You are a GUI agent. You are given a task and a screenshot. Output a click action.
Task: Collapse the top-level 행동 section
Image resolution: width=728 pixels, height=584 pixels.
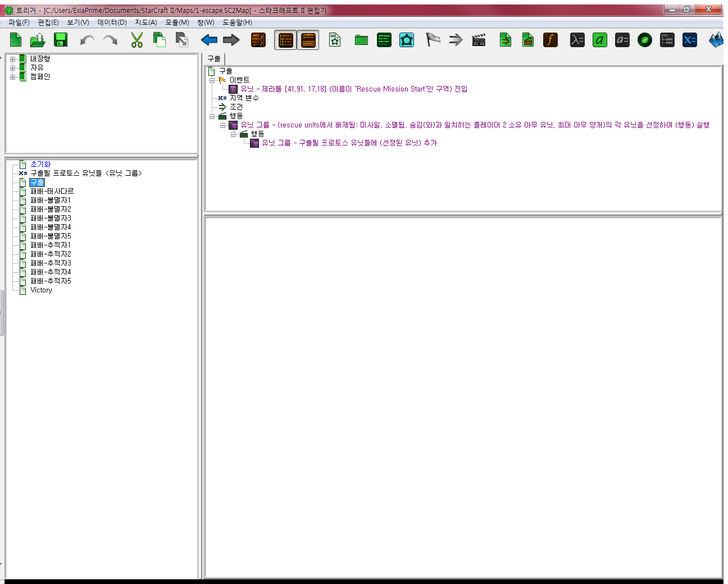click(x=212, y=116)
